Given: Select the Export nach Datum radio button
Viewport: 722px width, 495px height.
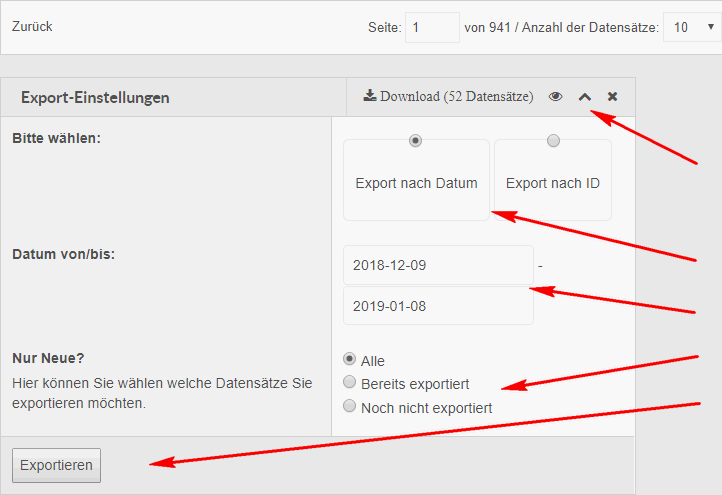Looking at the screenshot, I should 416,141.
